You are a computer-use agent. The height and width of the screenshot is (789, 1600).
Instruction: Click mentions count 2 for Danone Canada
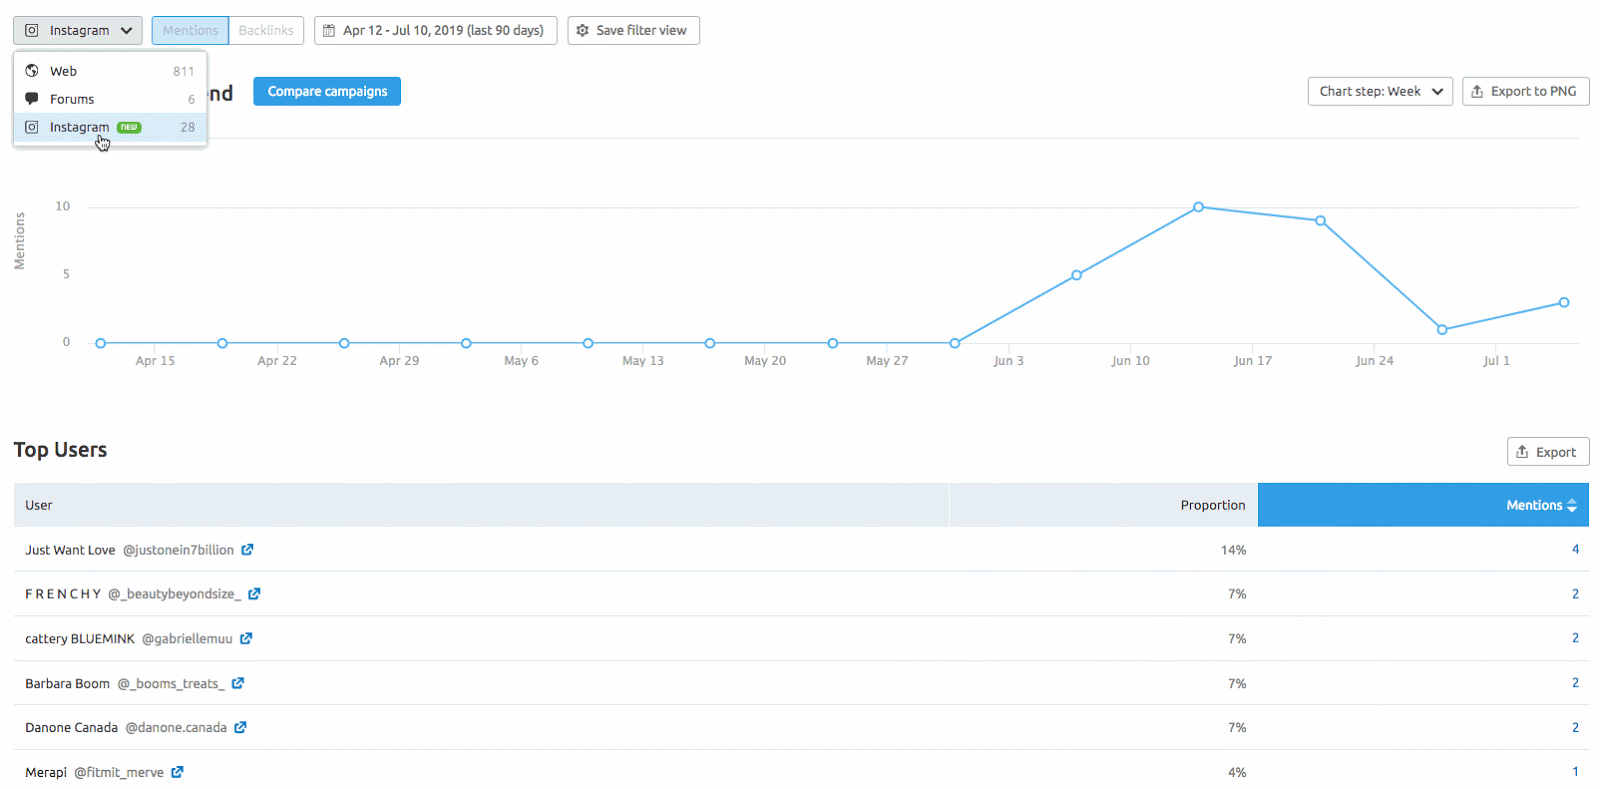pos(1575,727)
